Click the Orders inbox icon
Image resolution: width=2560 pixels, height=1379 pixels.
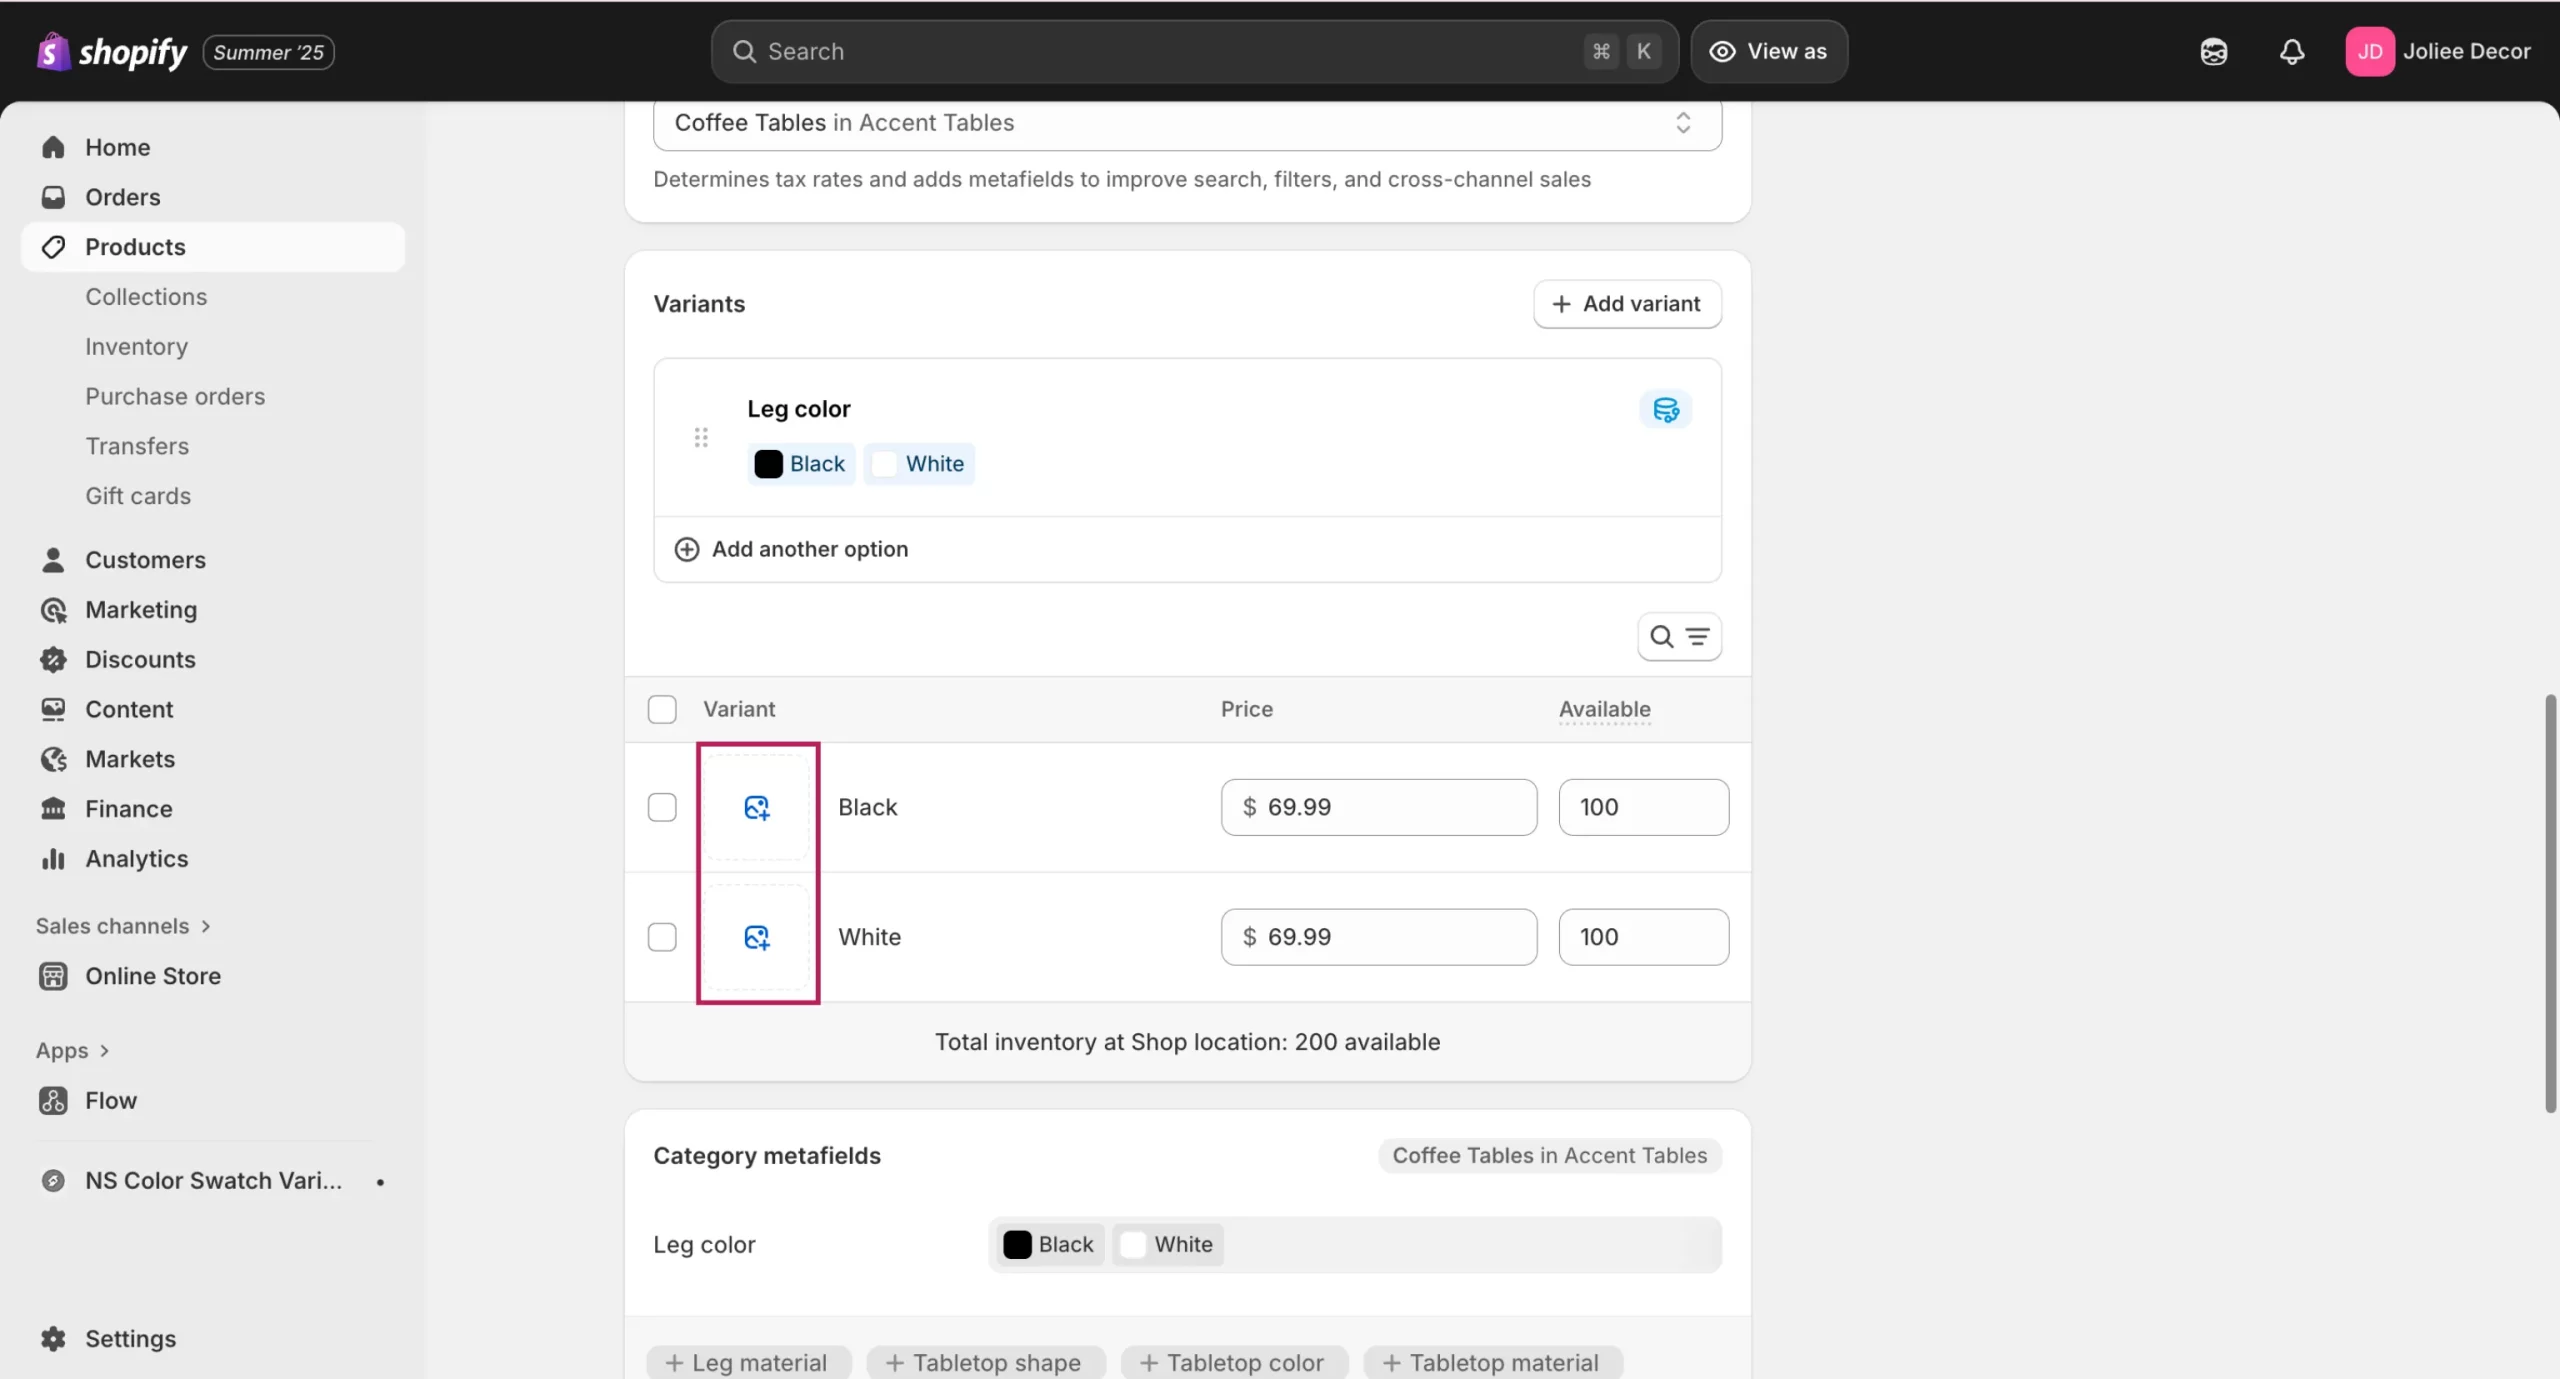coord(53,197)
